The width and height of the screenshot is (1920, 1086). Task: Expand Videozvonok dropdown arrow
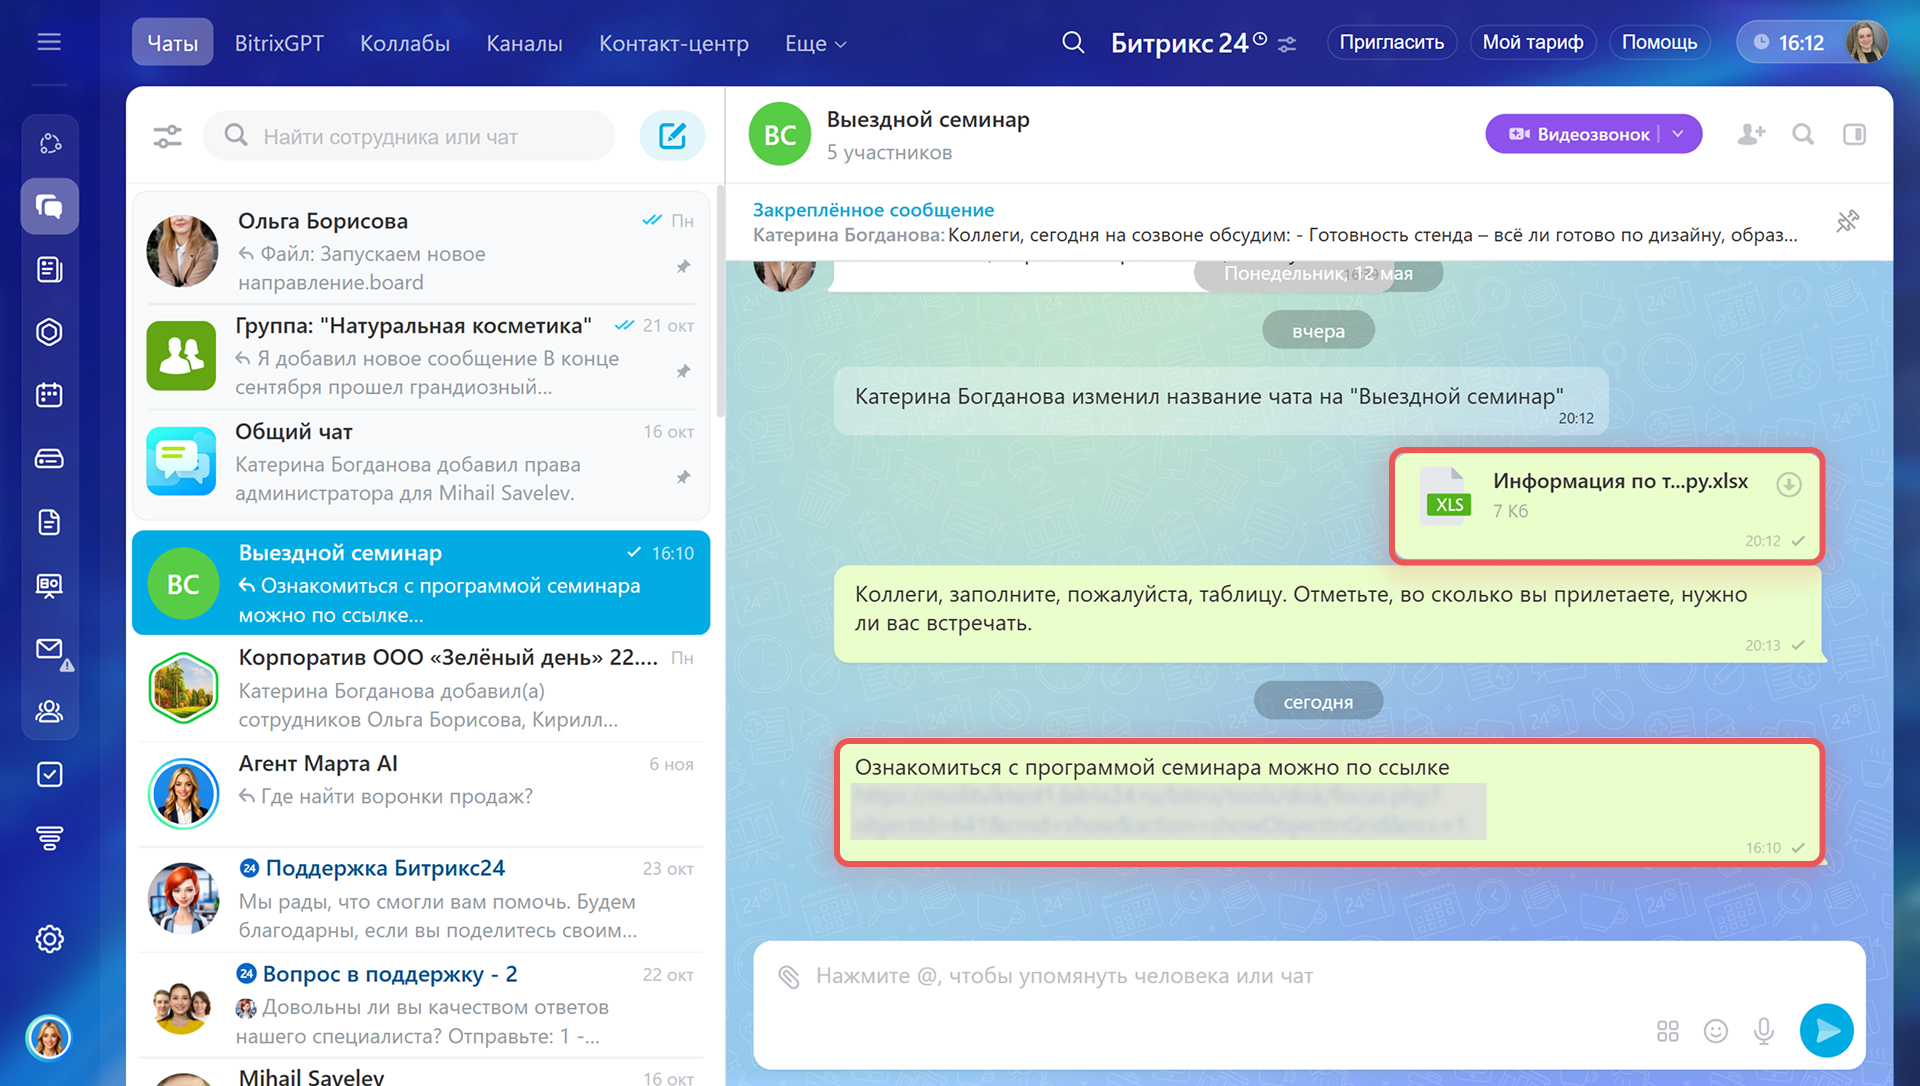tap(1679, 134)
